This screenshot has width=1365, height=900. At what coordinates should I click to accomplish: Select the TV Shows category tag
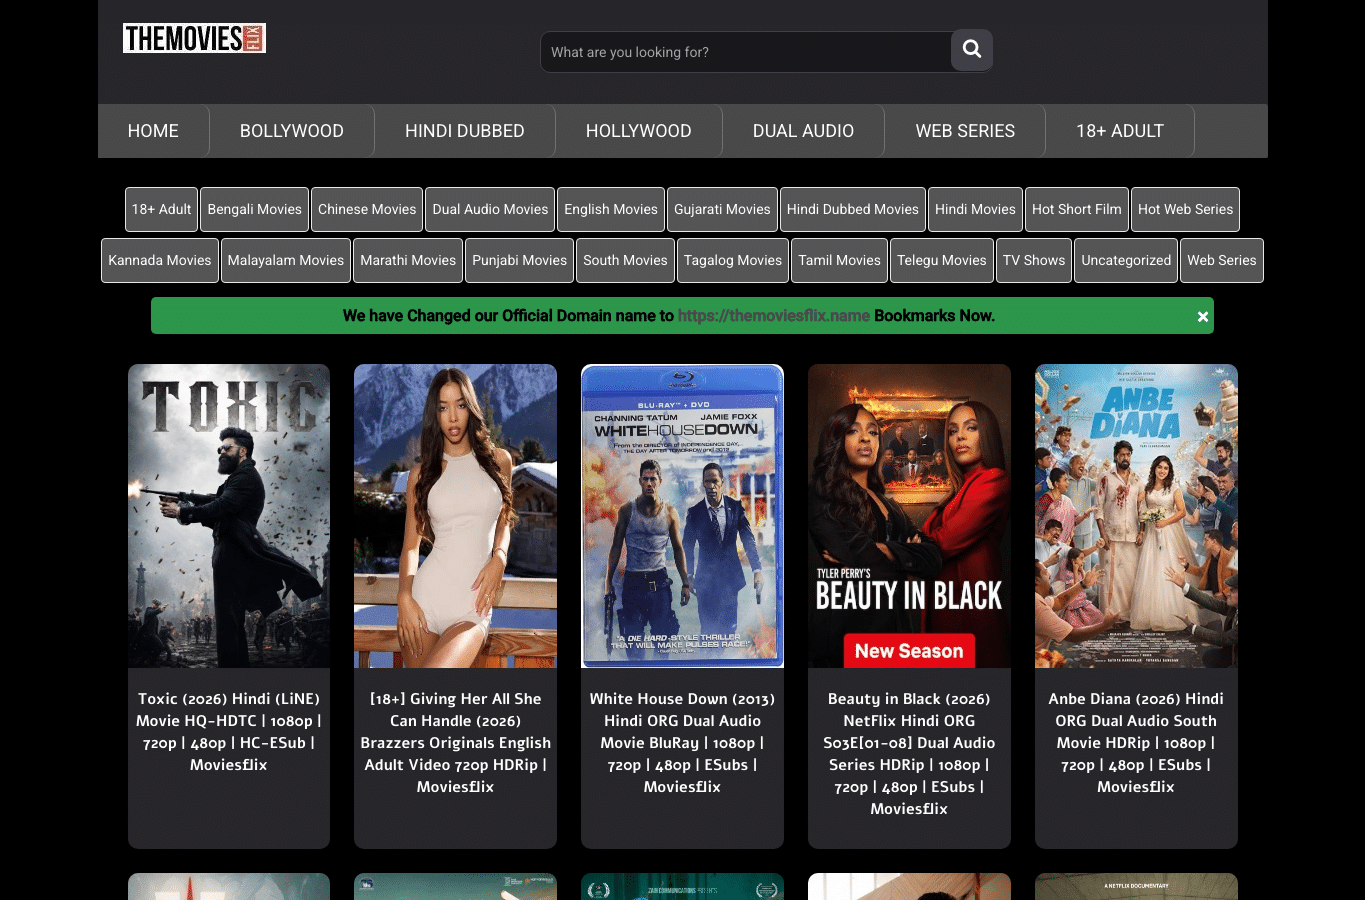[x=1034, y=260]
